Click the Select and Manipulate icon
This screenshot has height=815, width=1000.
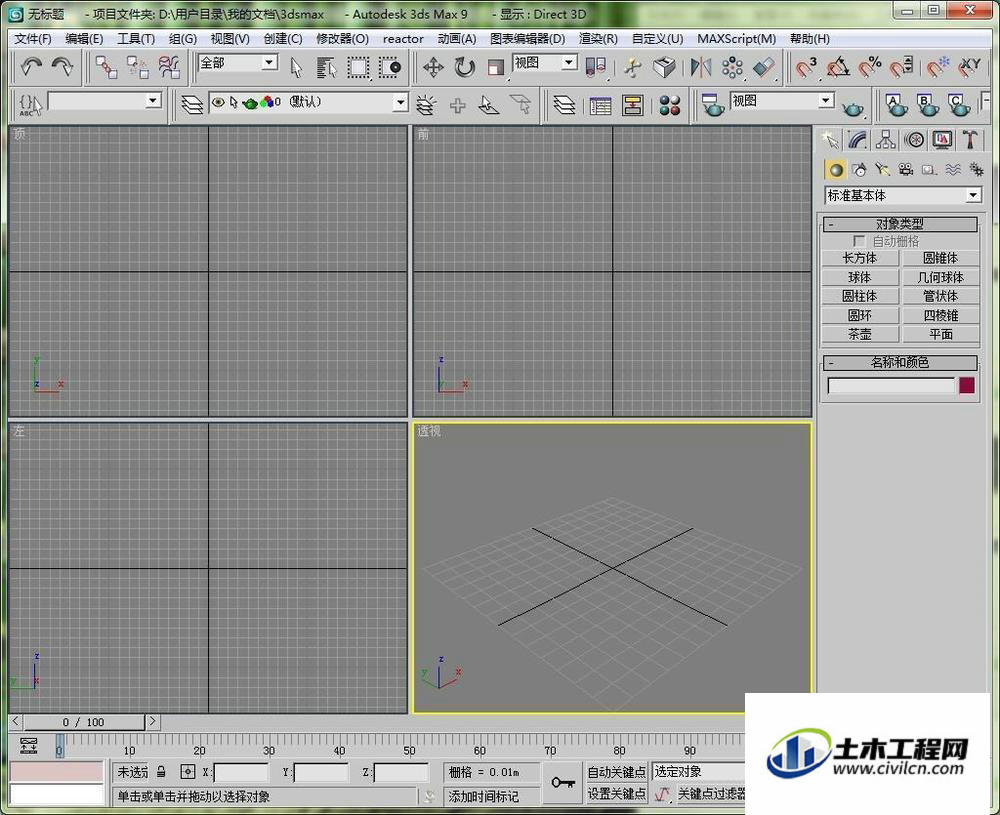pos(633,68)
